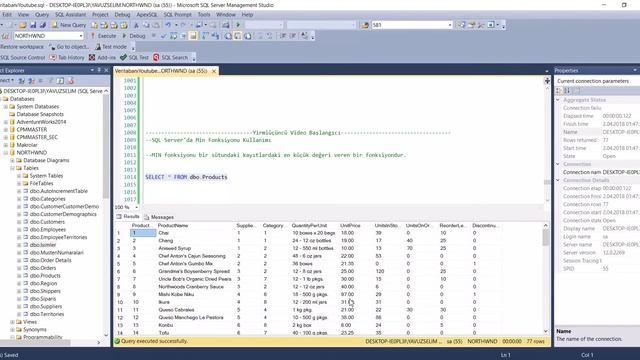Open the ApexSQL menu
The height and width of the screenshot is (360, 640).
147,15
